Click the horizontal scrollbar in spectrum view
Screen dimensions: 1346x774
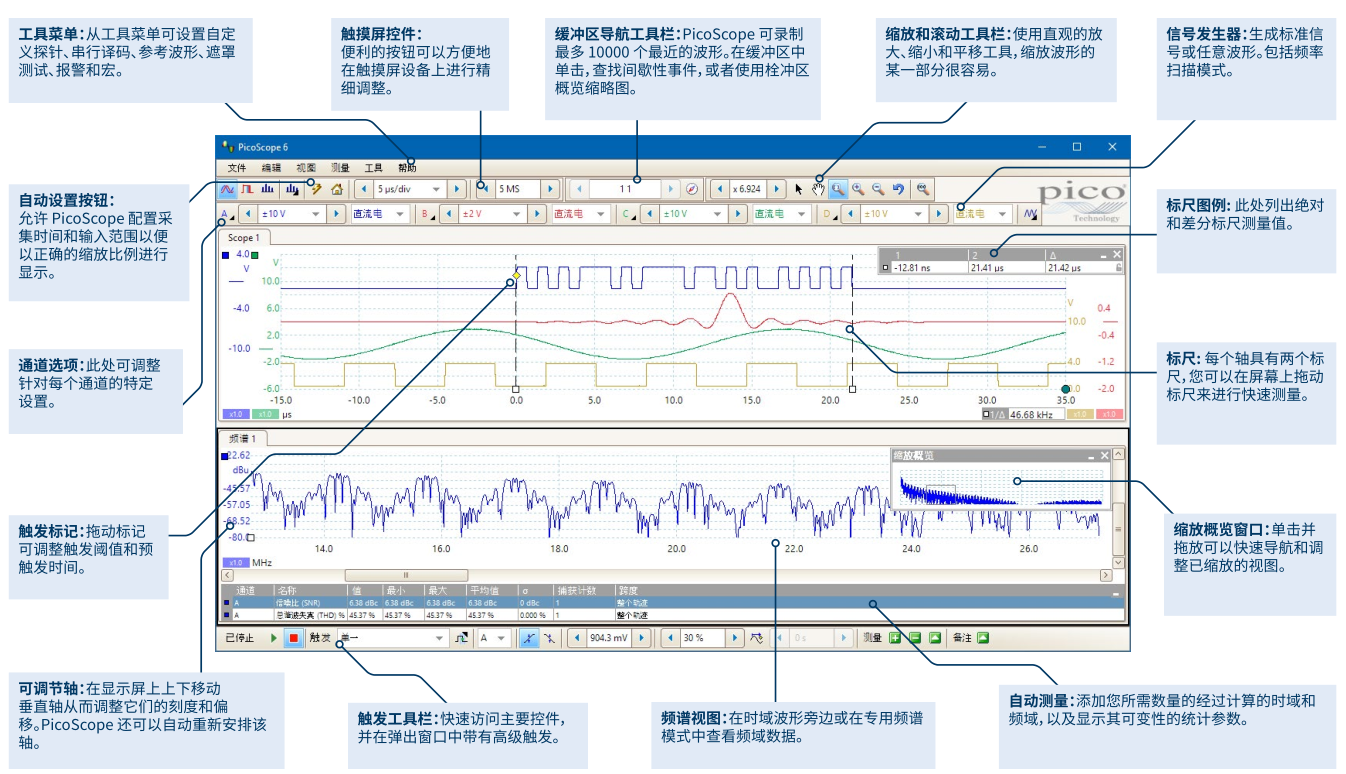point(406,575)
